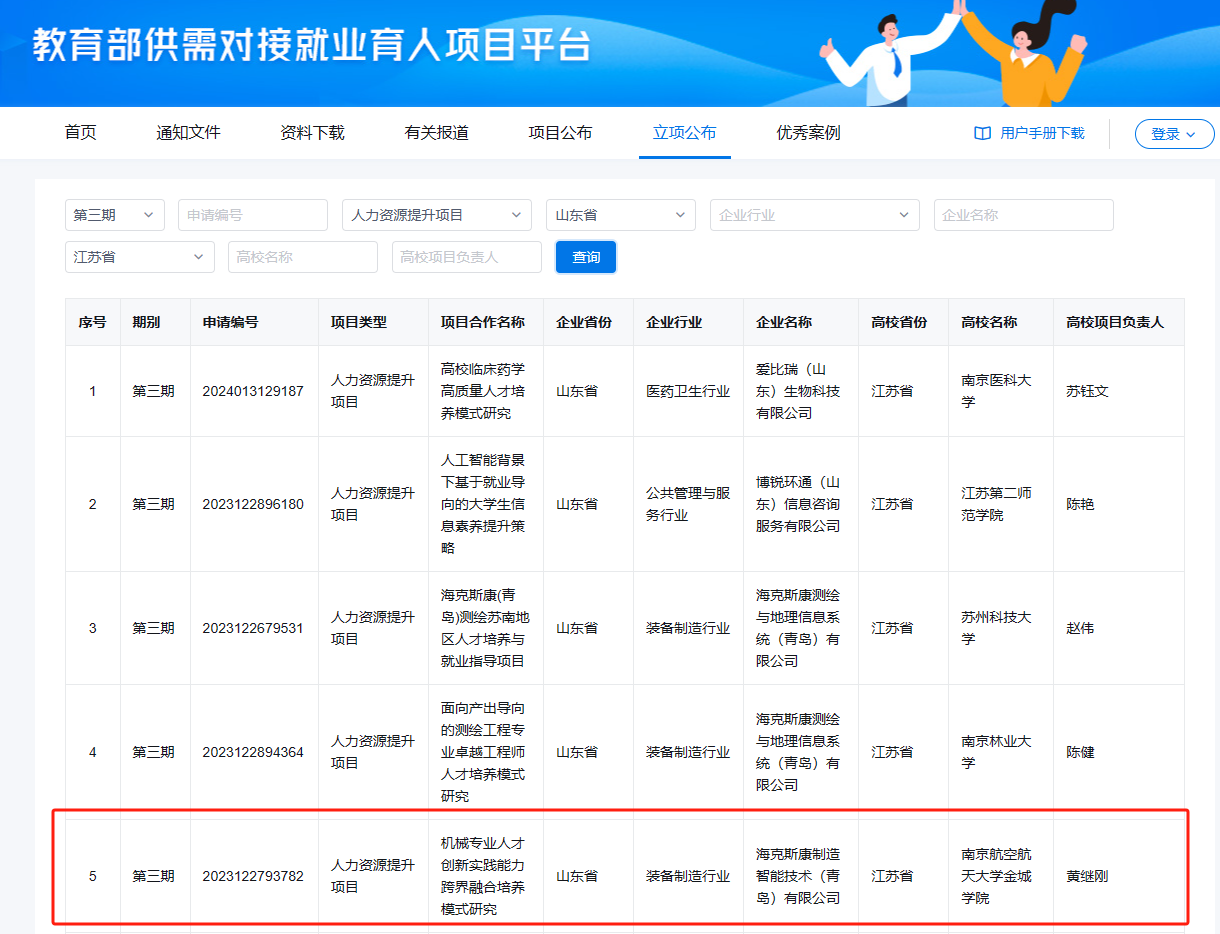Image resolution: width=1220 pixels, height=934 pixels.
Task: Click application number 2023122894364
Action: point(253,752)
